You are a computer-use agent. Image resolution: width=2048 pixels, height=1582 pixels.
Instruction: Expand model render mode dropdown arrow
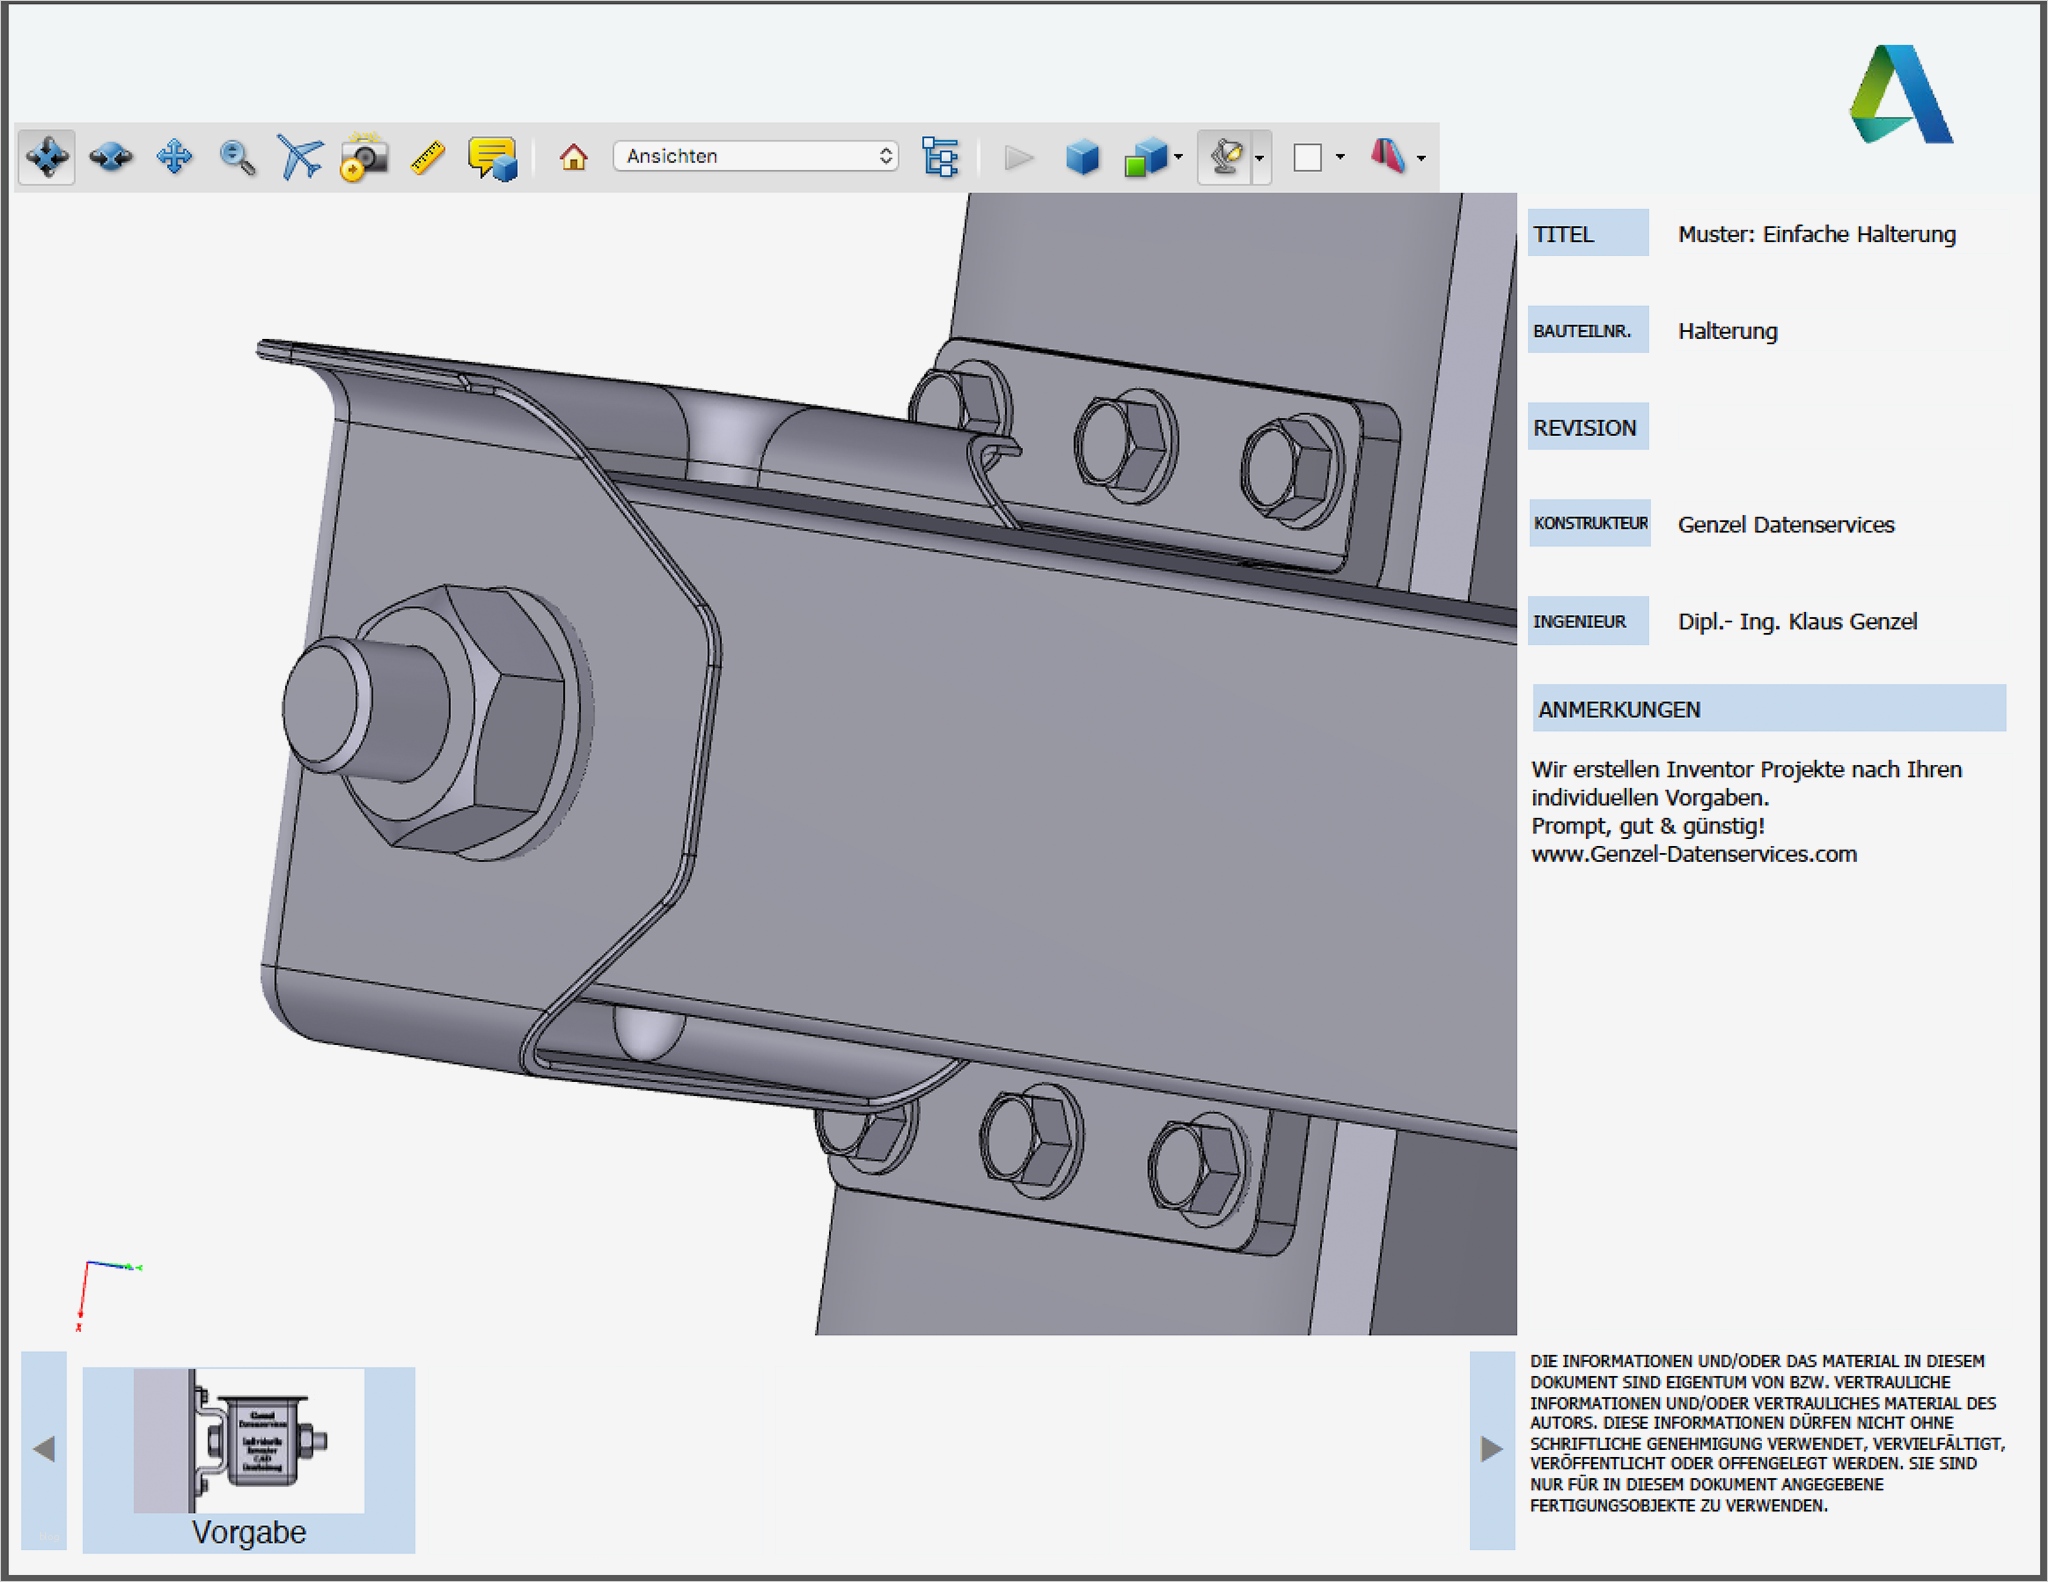[1178, 157]
